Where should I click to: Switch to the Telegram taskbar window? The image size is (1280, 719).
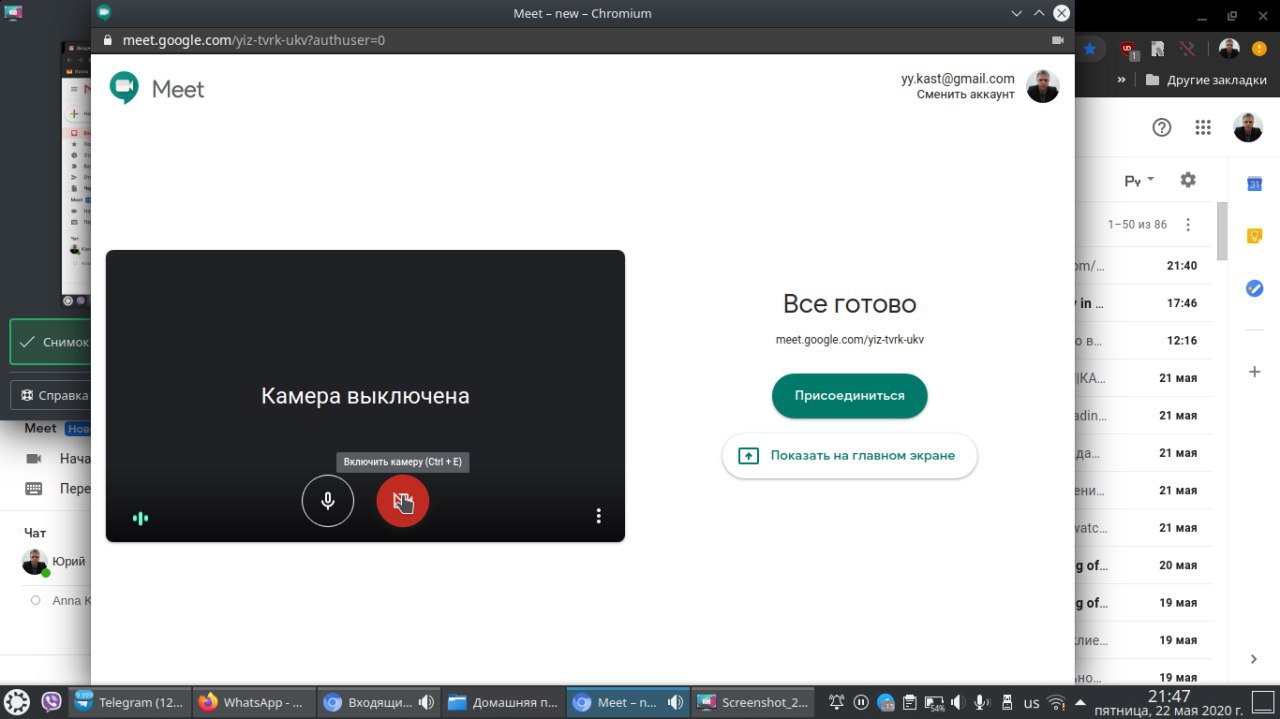[129, 702]
